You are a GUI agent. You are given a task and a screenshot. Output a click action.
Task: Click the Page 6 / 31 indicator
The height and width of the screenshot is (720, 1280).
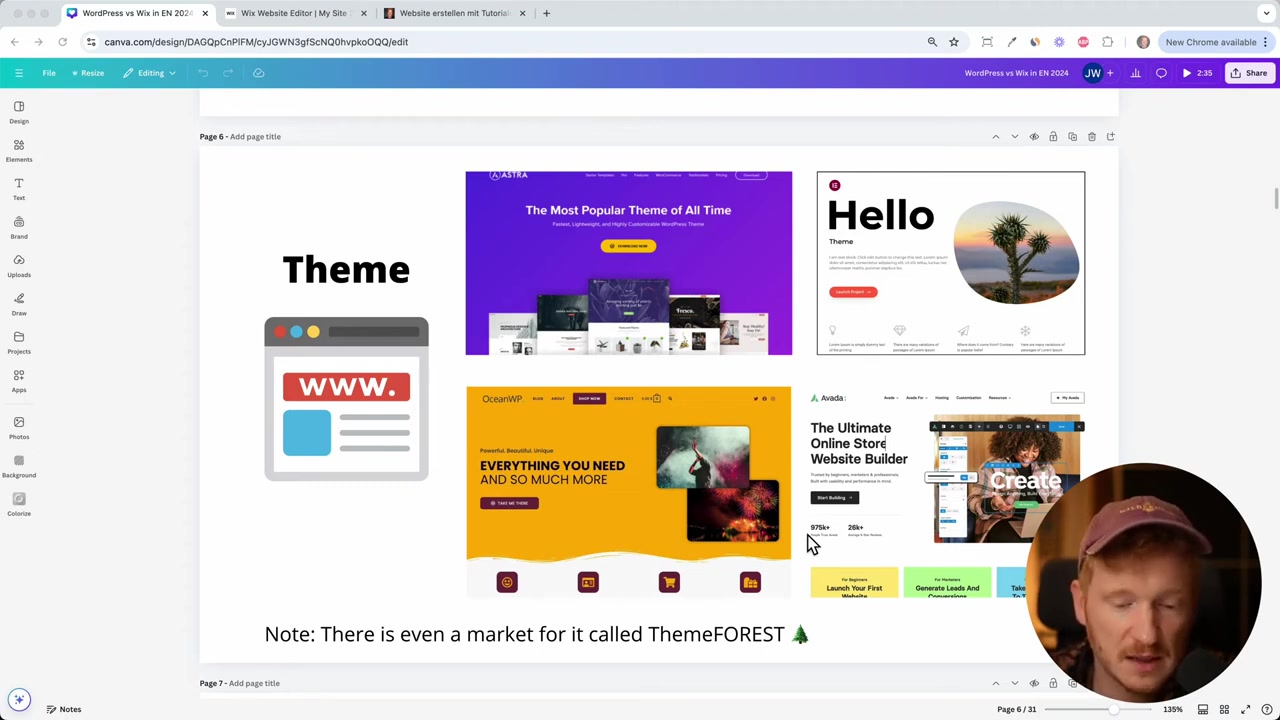point(1016,709)
